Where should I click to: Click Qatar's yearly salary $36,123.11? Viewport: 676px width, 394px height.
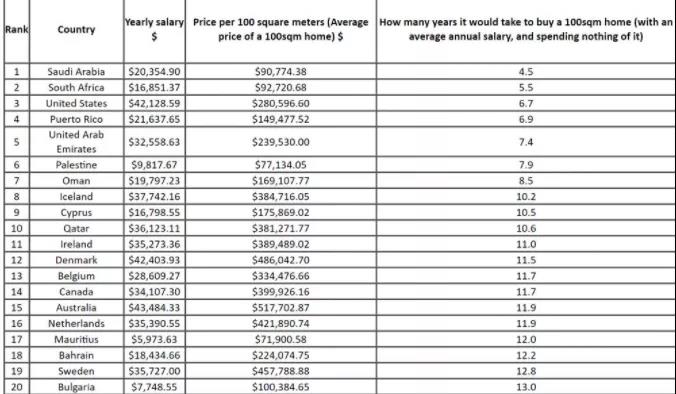(x=154, y=228)
